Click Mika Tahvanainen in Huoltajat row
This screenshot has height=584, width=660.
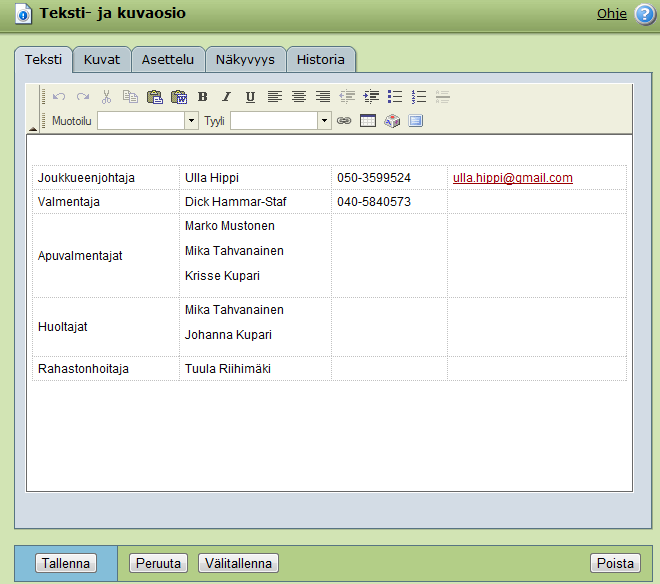[234, 309]
